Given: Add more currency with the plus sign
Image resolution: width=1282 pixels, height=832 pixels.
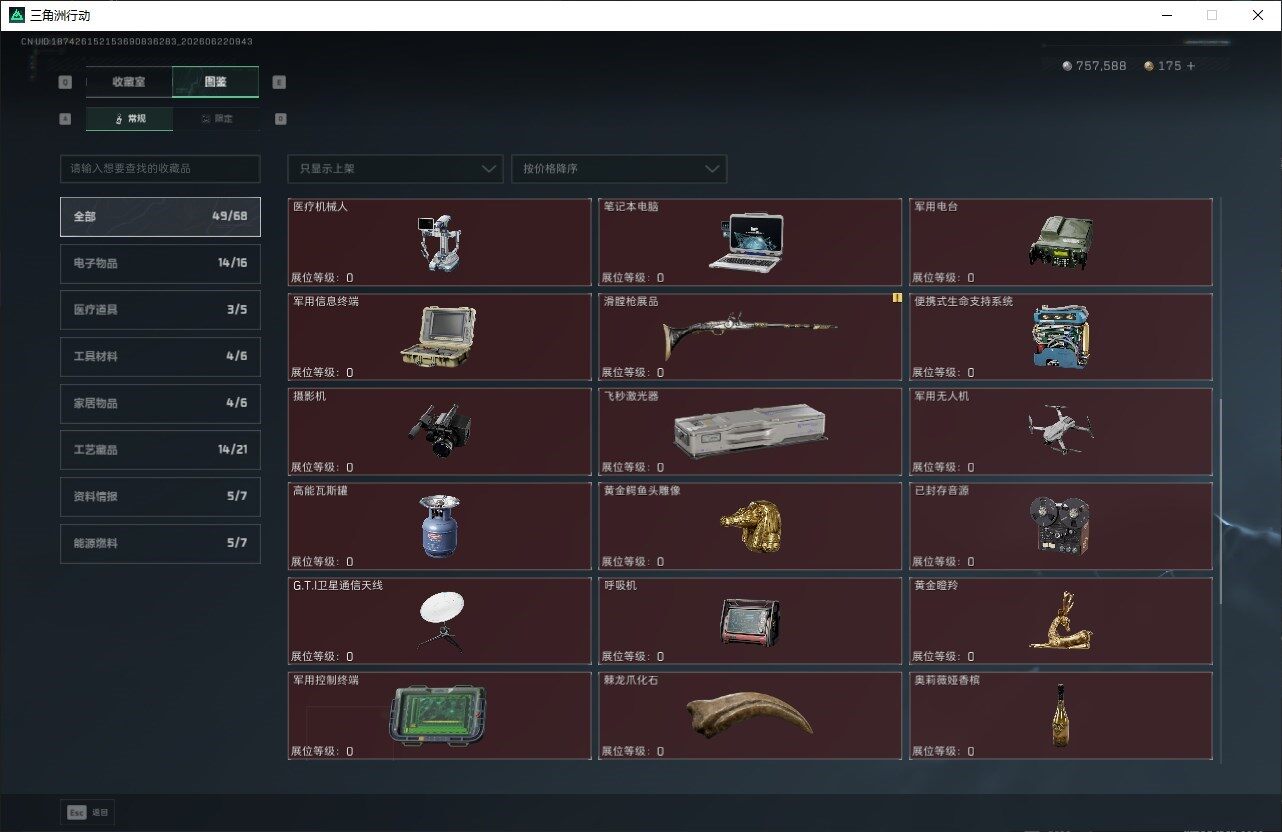Looking at the screenshot, I should point(1191,66).
